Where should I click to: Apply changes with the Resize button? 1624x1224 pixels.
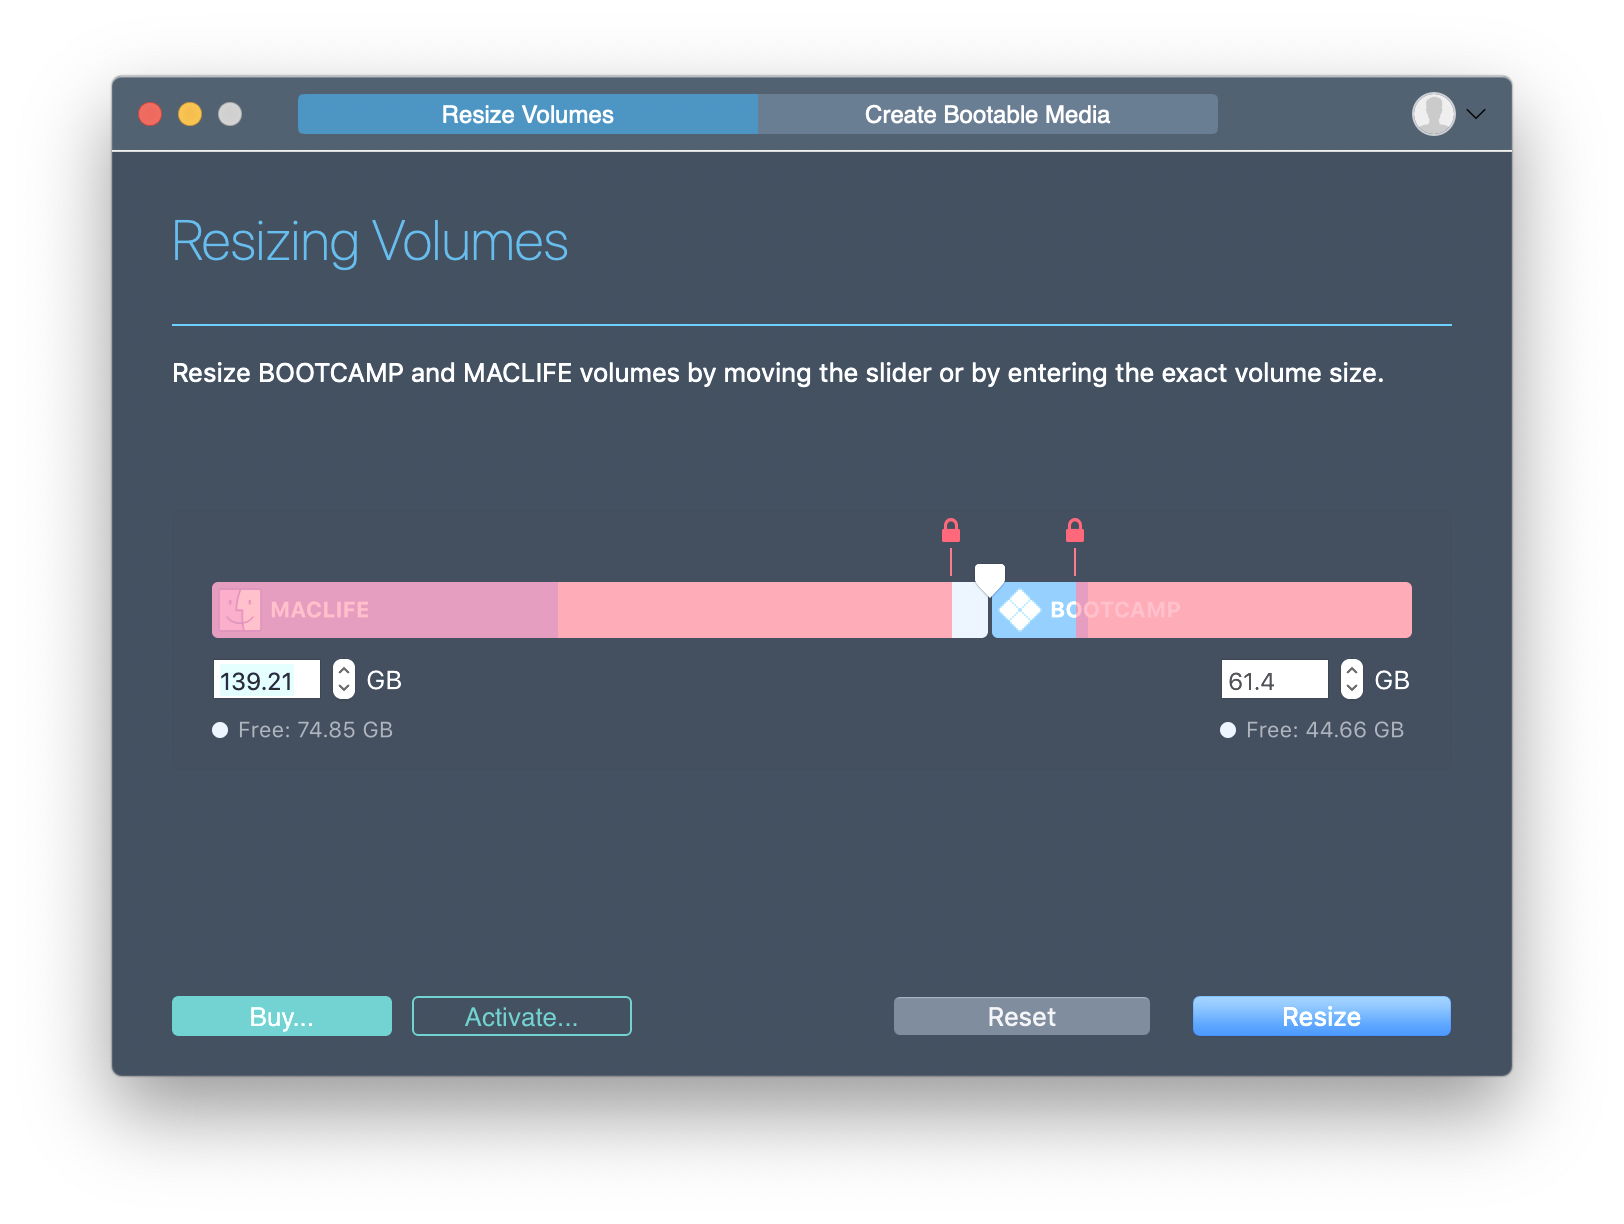(1321, 1016)
